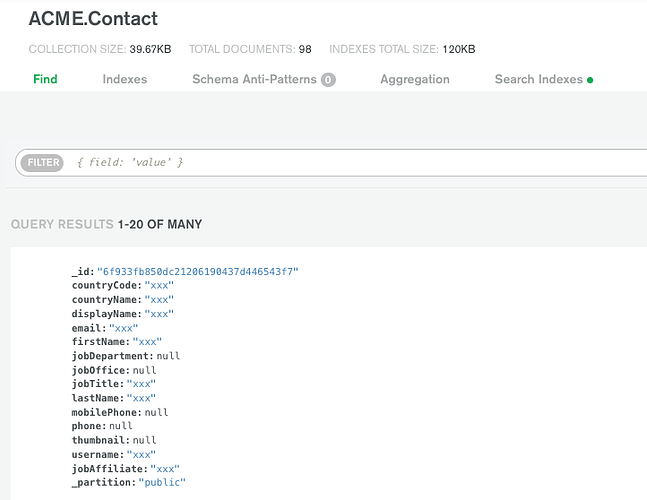This screenshot has width=647, height=500.
Task: Open the Search Indexes tab
Action: pos(539,80)
